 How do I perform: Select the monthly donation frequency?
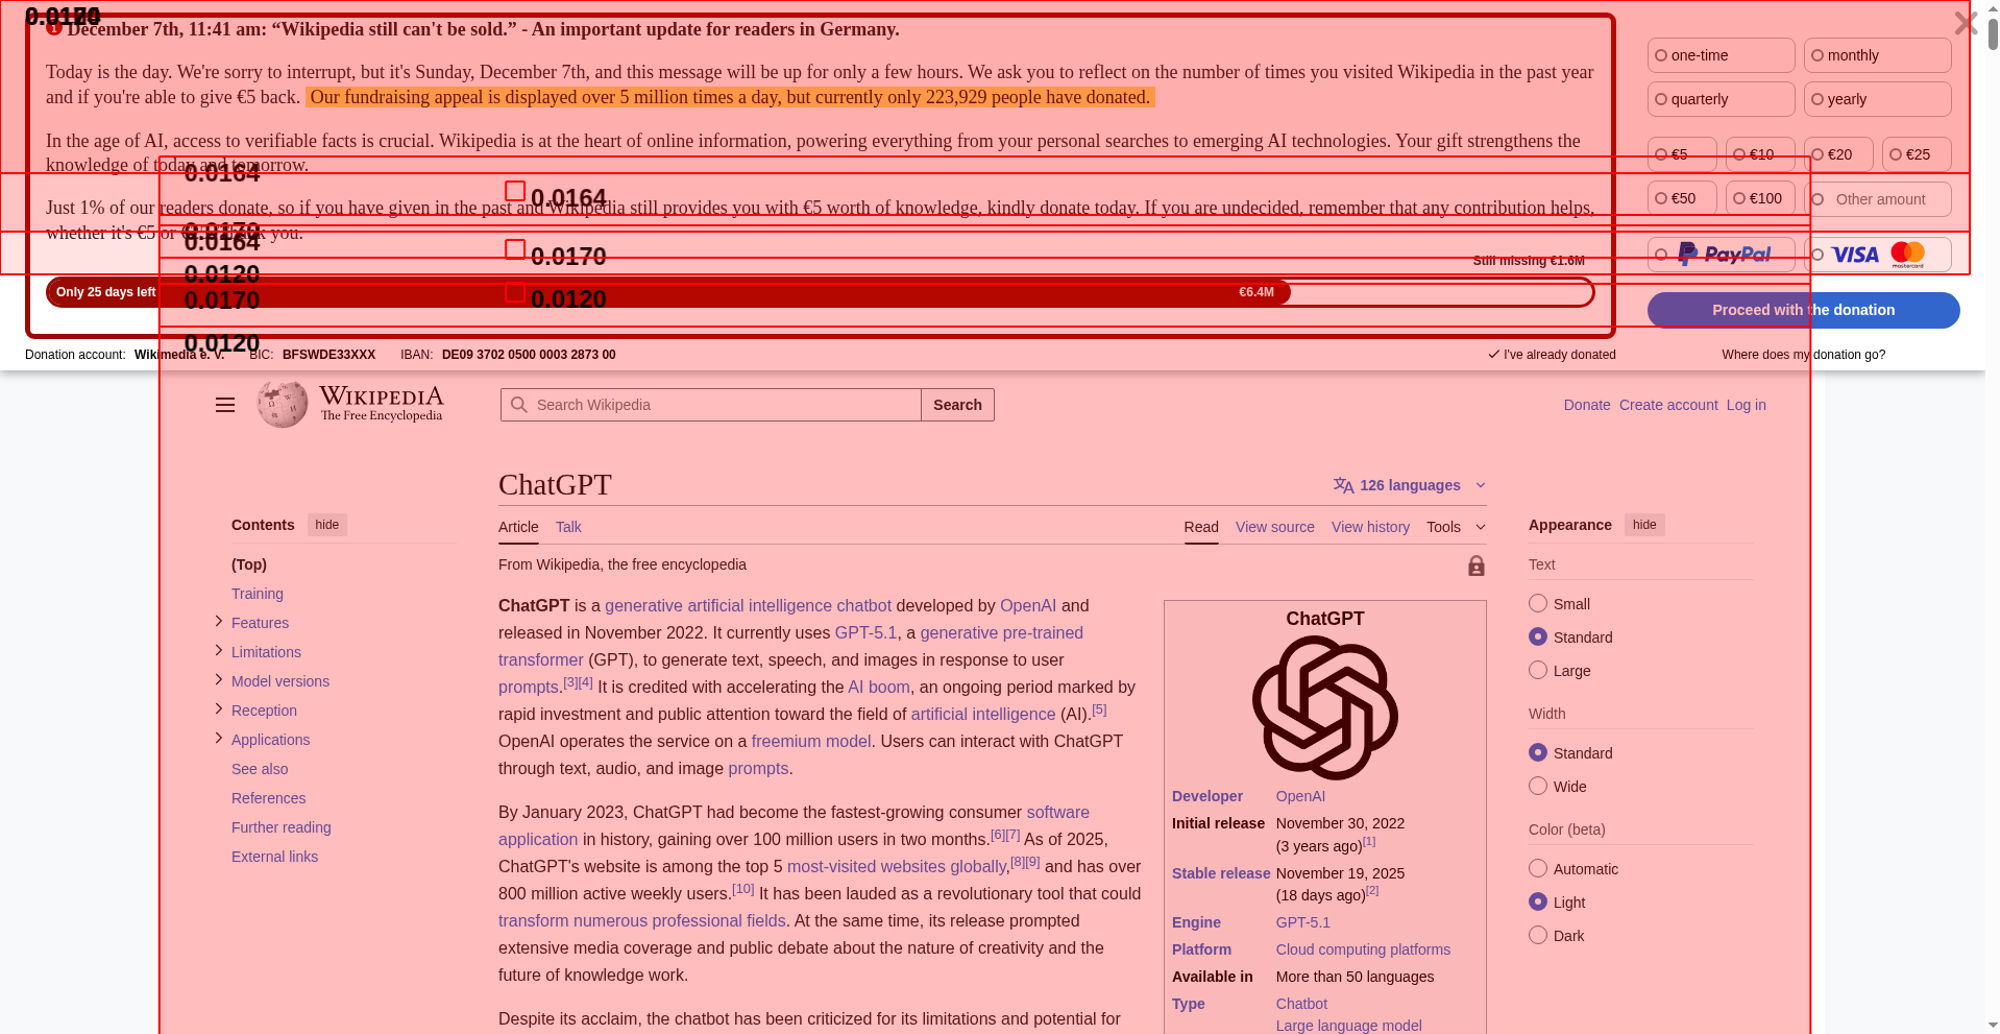1876,56
